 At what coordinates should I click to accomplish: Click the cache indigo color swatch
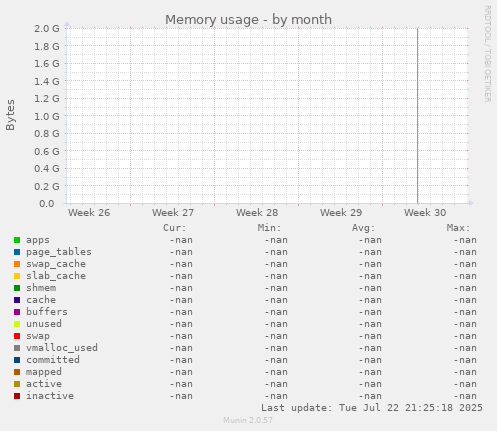point(17,300)
